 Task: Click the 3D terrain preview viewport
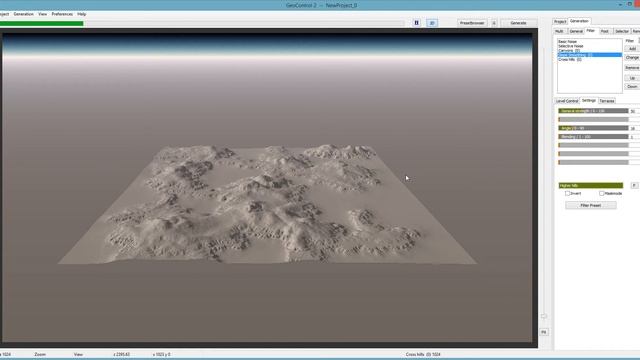pyautogui.click(x=267, y=188)
